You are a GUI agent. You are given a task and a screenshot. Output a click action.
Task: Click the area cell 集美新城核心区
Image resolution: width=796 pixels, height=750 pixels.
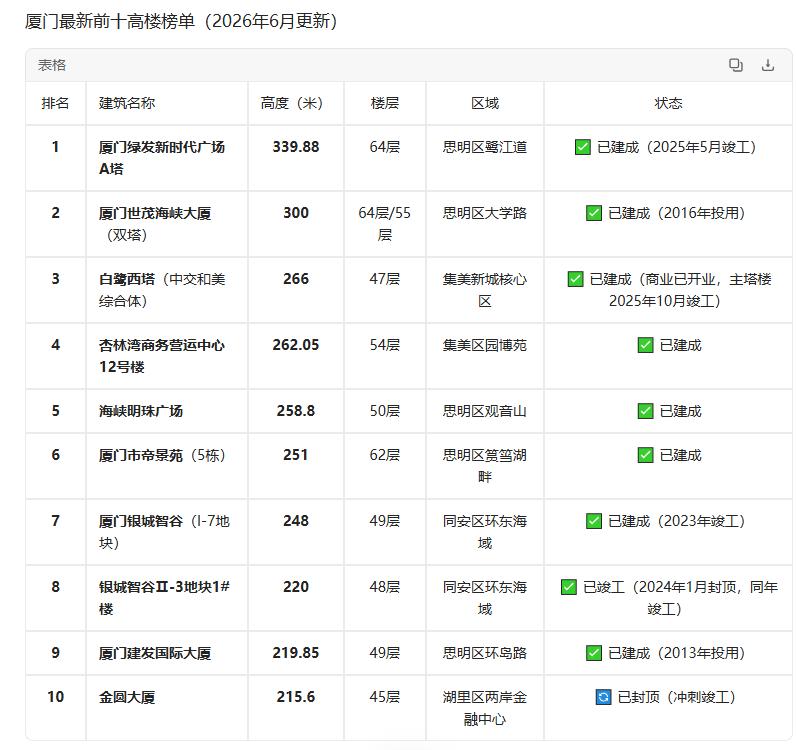pos(485,290)
